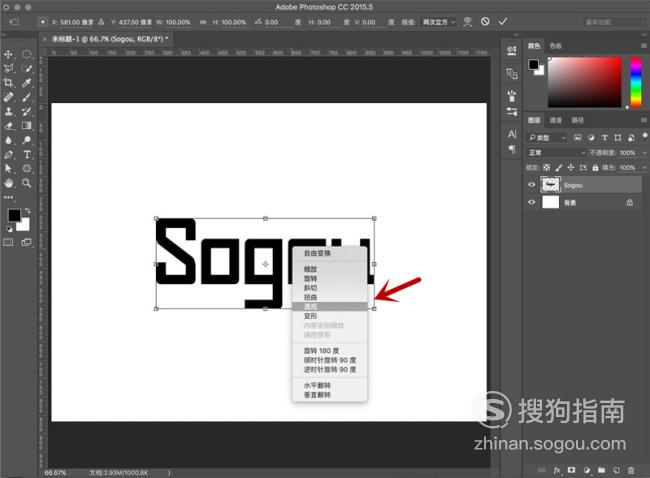This screenshot has height=478, width=650.
Task: Open the layer opacity dropdown arrow
Action: 645,153
